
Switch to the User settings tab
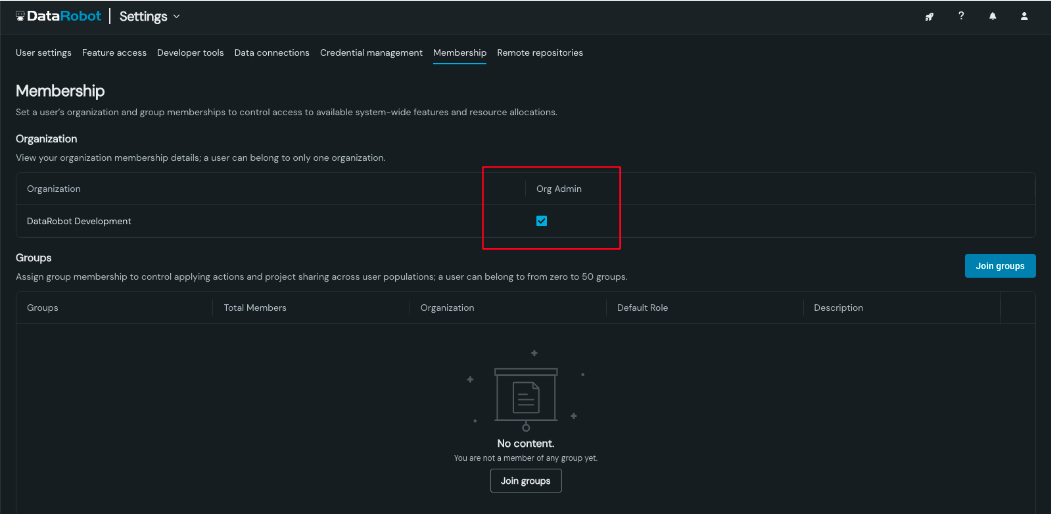[x=43, y=53]
